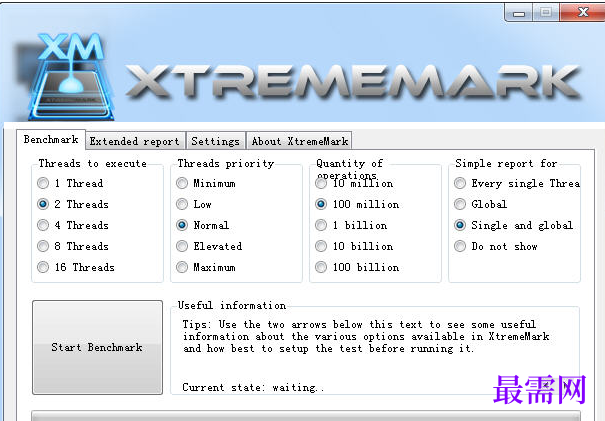Switch to the Settings tab
This screenshot has width=605, height=421.
click(x=215, y=141)
